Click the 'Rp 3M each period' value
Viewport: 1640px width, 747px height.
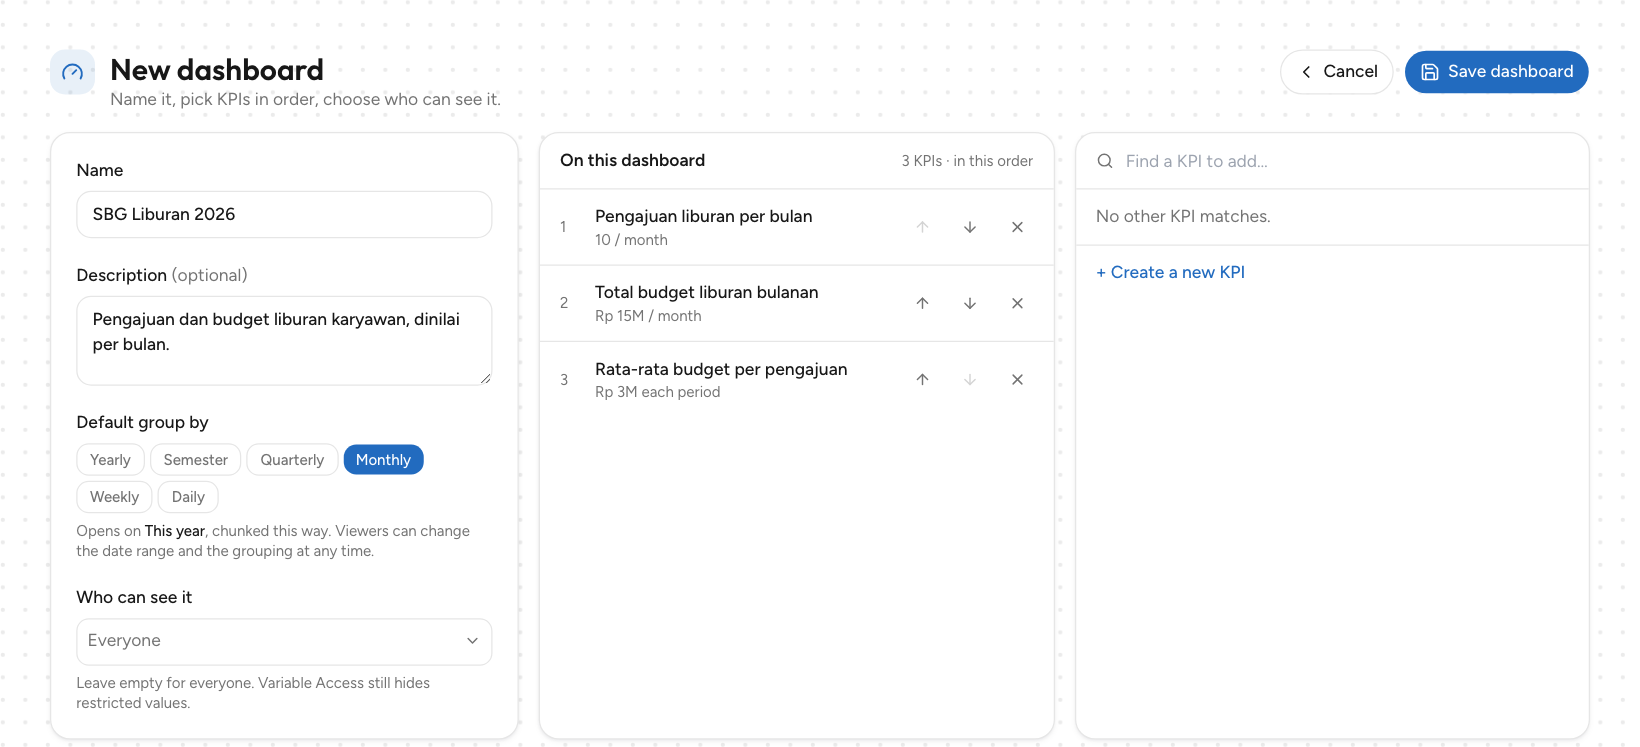coord(657,392)
